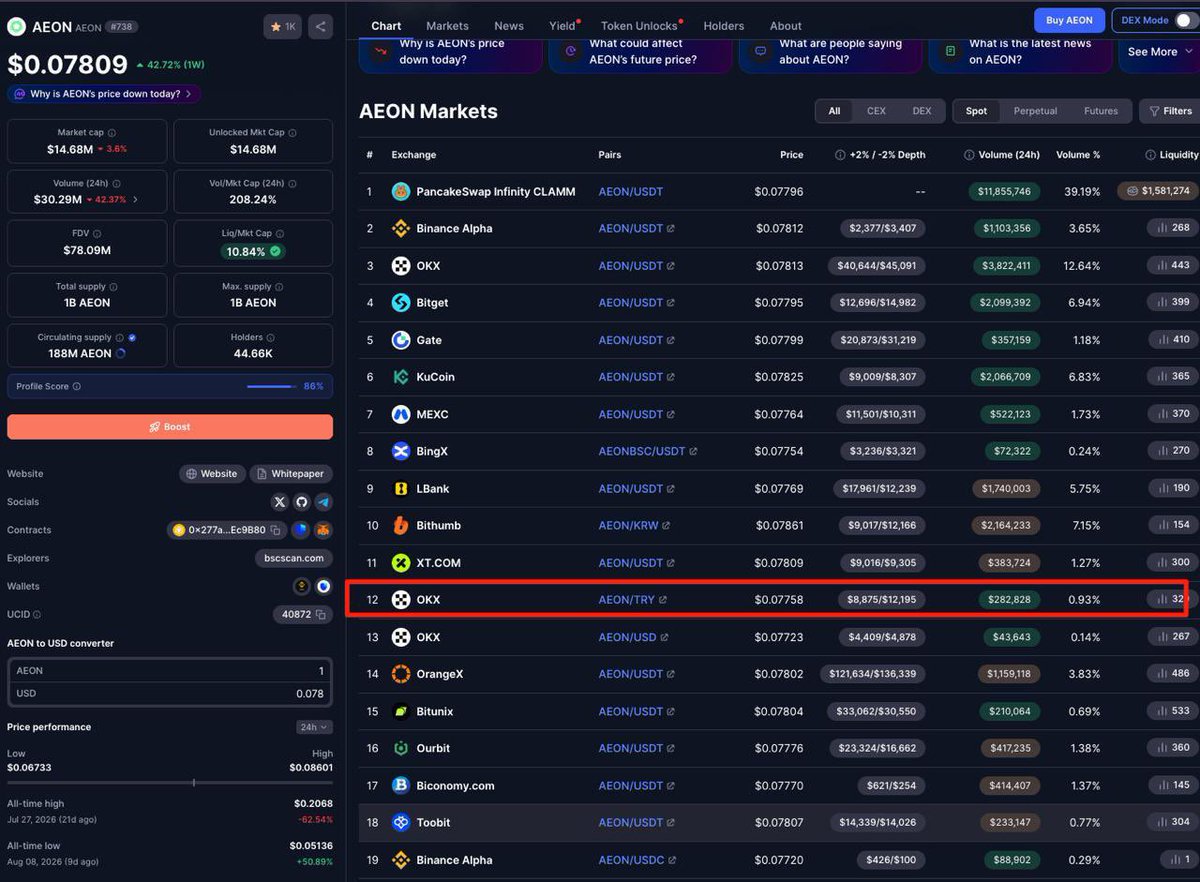The image size is (1200, 882).
Task: Click the circulating supply progress ring
Action: (121, 354)
